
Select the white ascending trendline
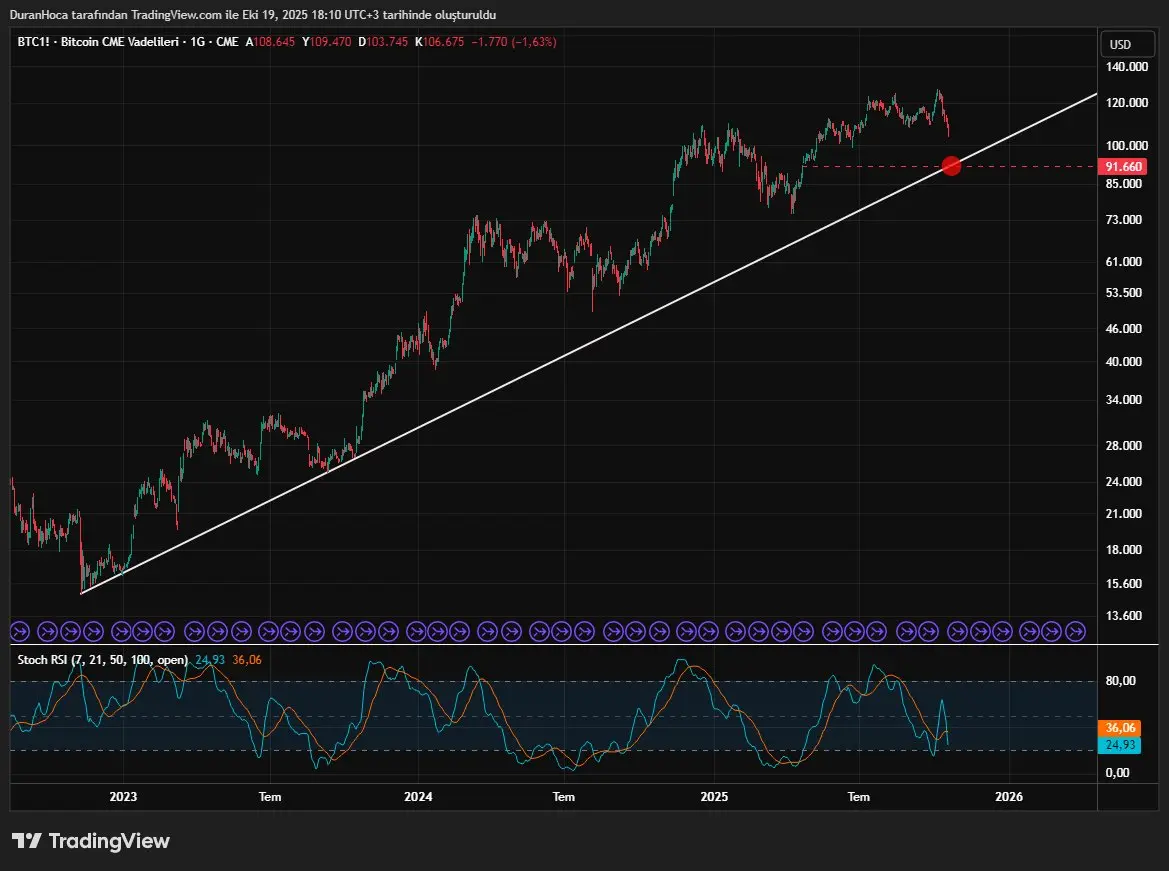589,343
